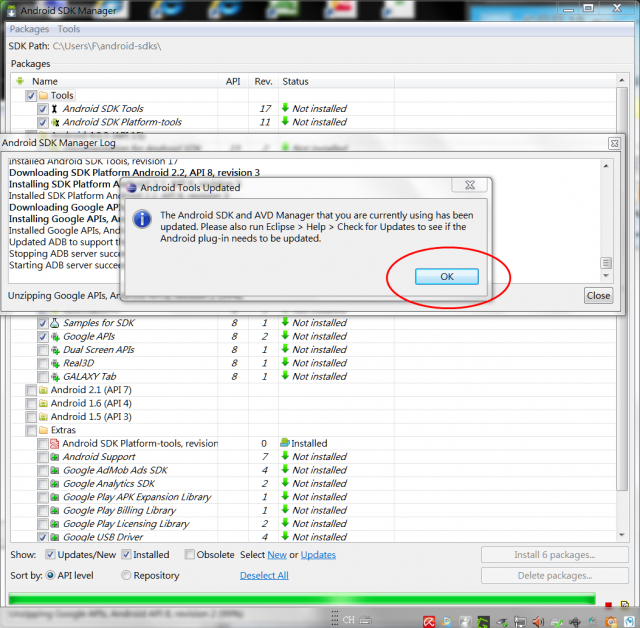Click the Google Analytics SDK icon

click(55, 484)
